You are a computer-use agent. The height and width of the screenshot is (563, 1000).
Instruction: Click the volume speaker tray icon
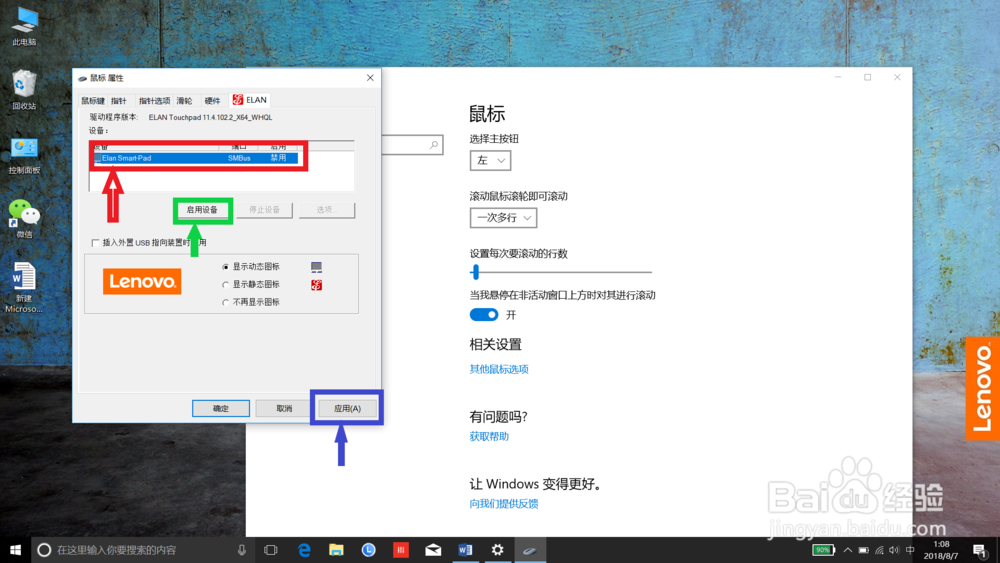pos(894,550)
